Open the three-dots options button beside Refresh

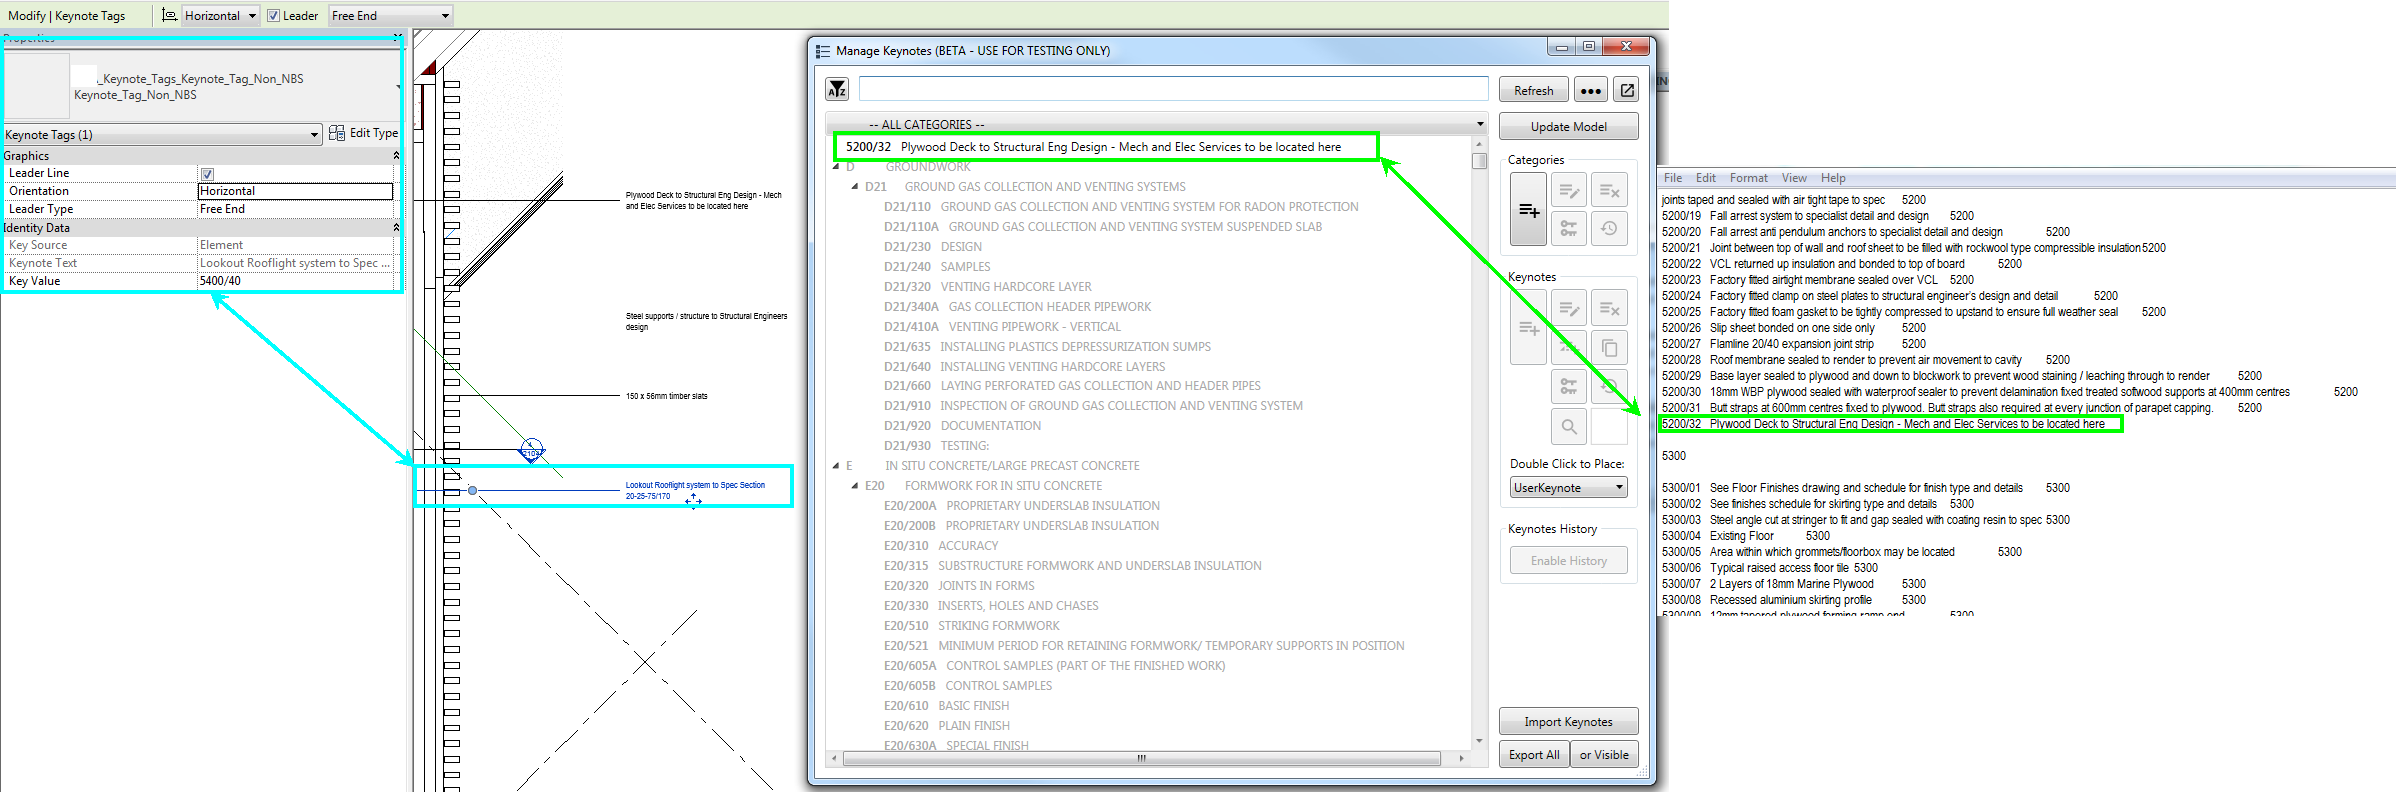1590,90
